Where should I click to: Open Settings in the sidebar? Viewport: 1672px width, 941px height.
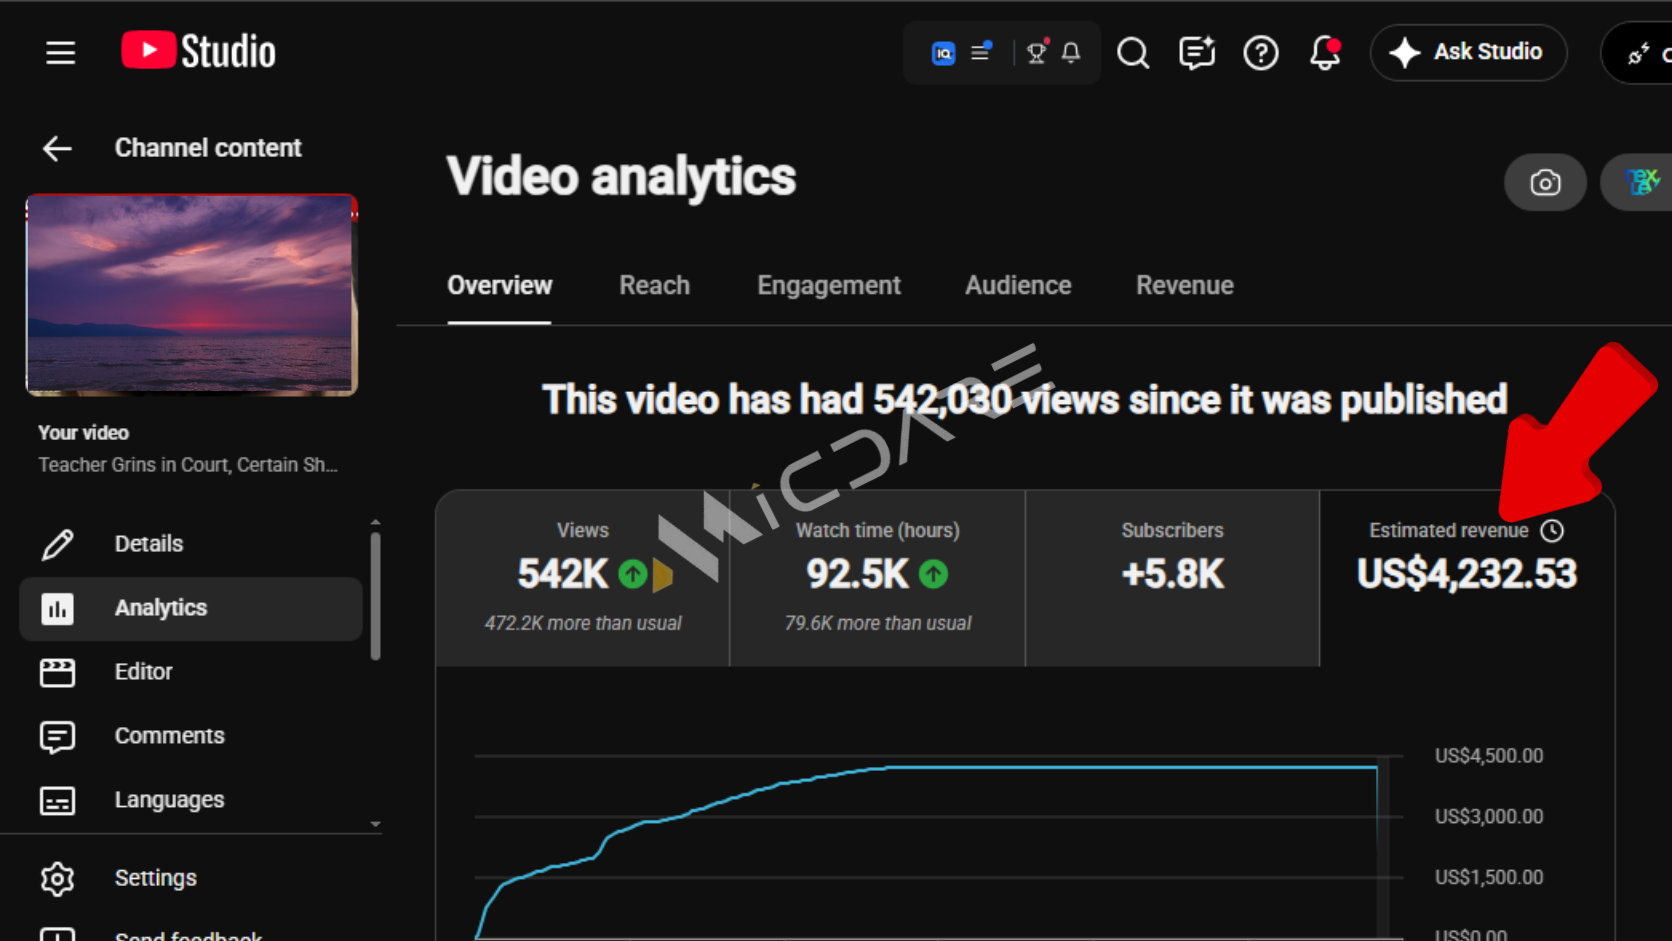click(x=190, y=878)
